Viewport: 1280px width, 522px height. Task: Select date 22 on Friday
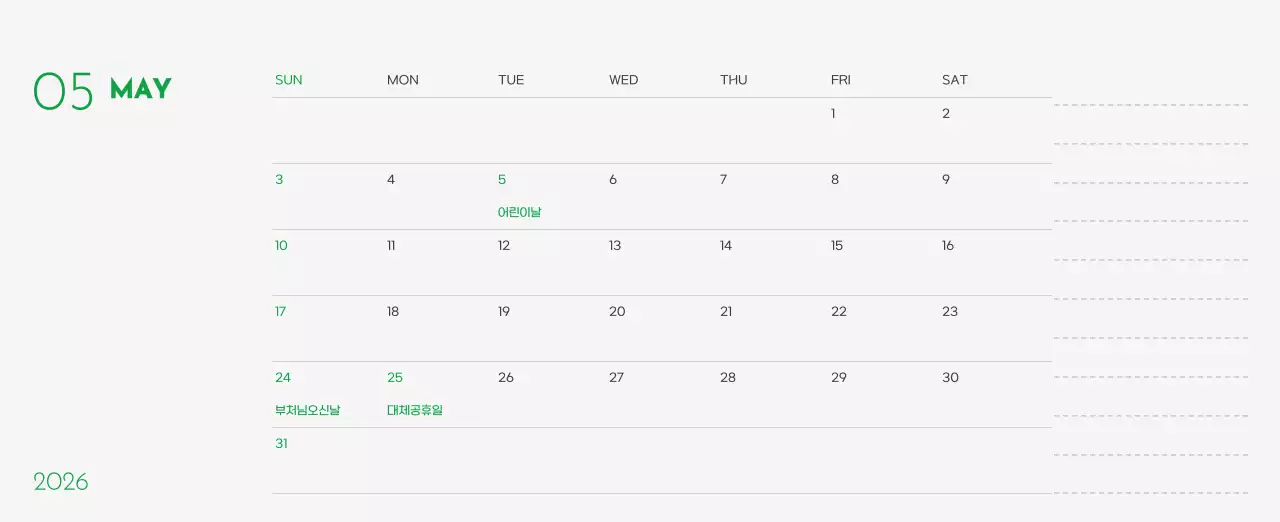click(838, 312)
